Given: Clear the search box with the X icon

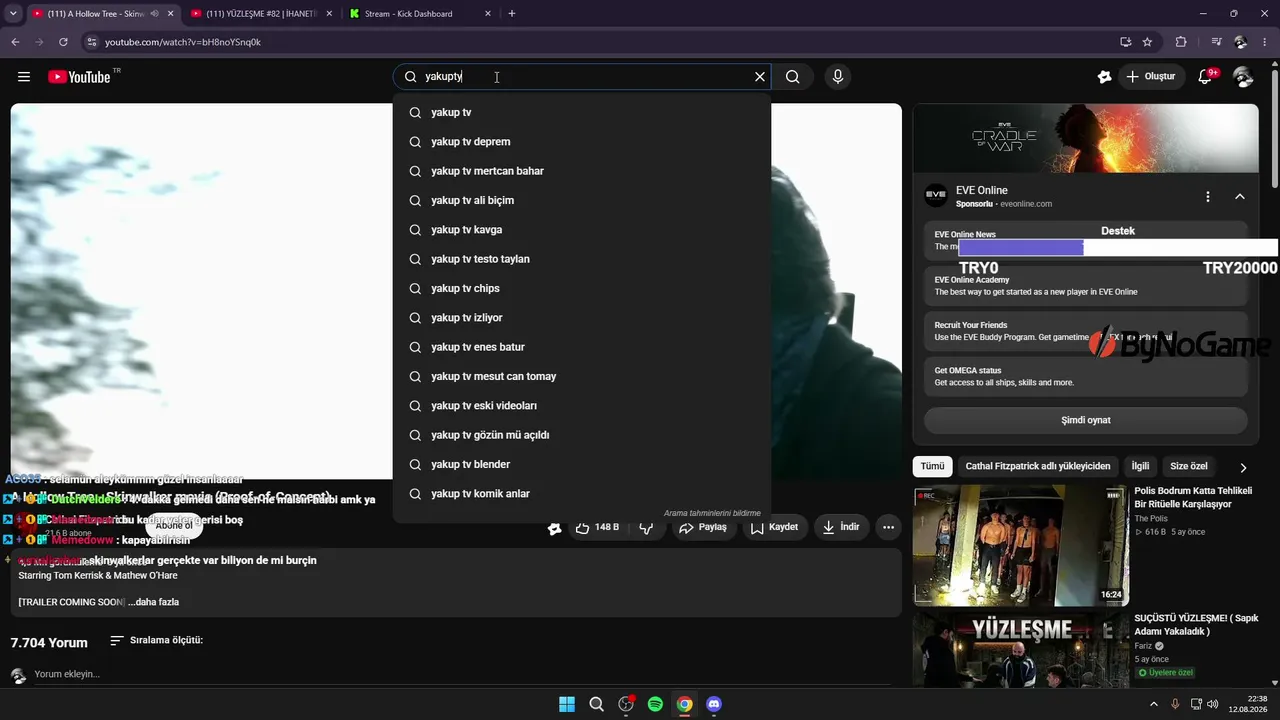Looking at the screenshot, I should tap(760, 77).
